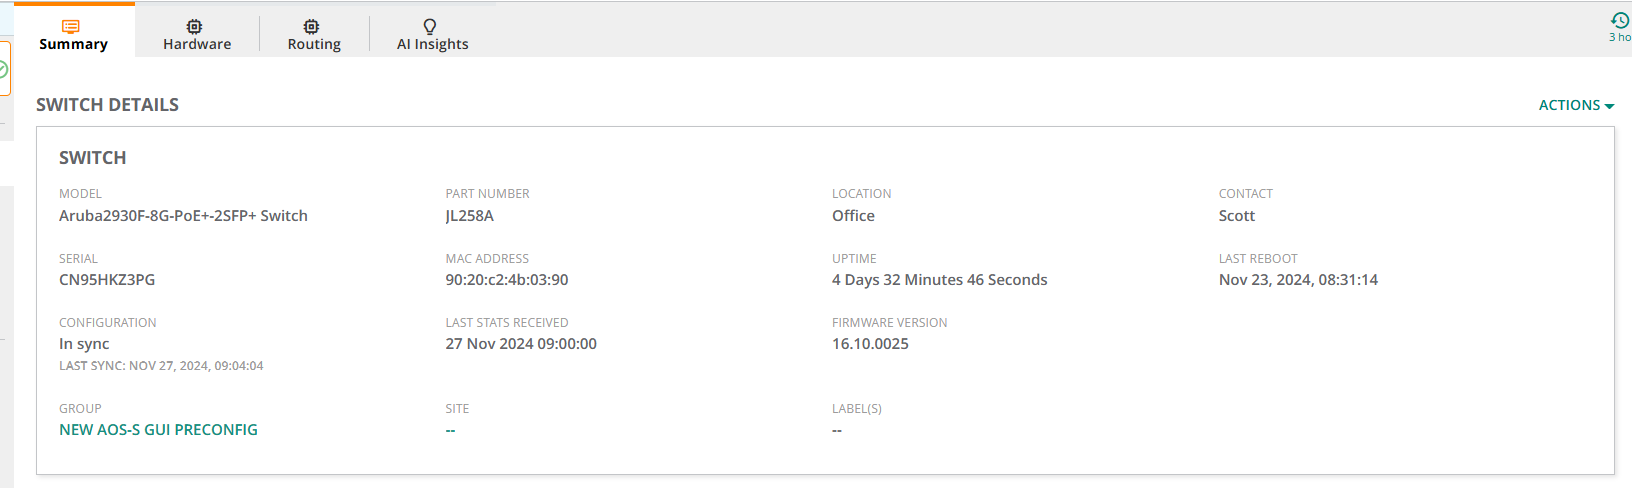The image size is (1632, 488).
Task: Click the caret arrow beside ACTIONS
Action: tap(1609, 106)
